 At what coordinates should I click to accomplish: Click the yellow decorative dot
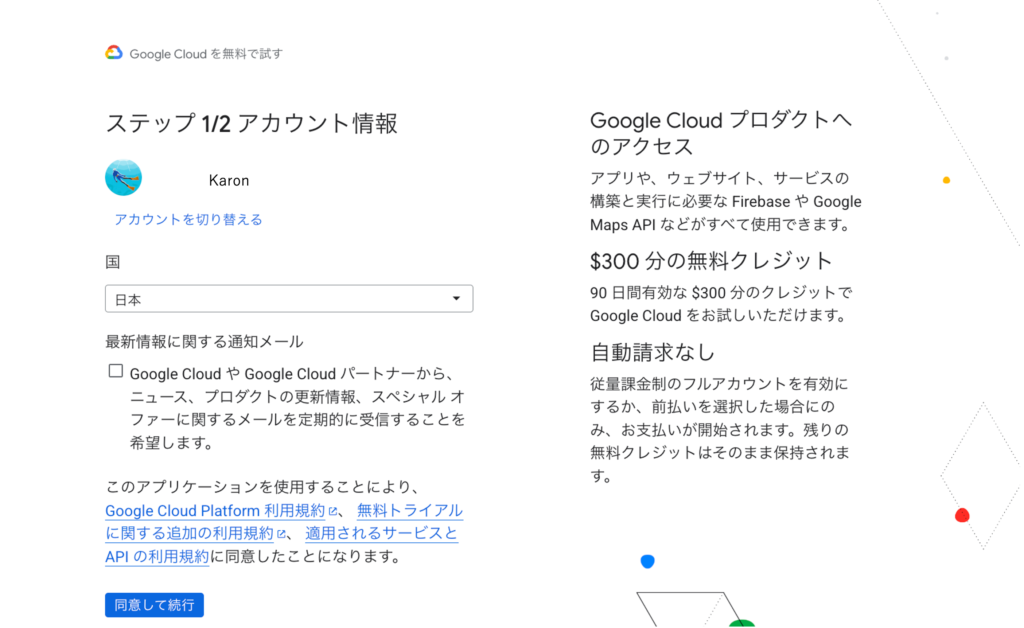coord(946,180)
